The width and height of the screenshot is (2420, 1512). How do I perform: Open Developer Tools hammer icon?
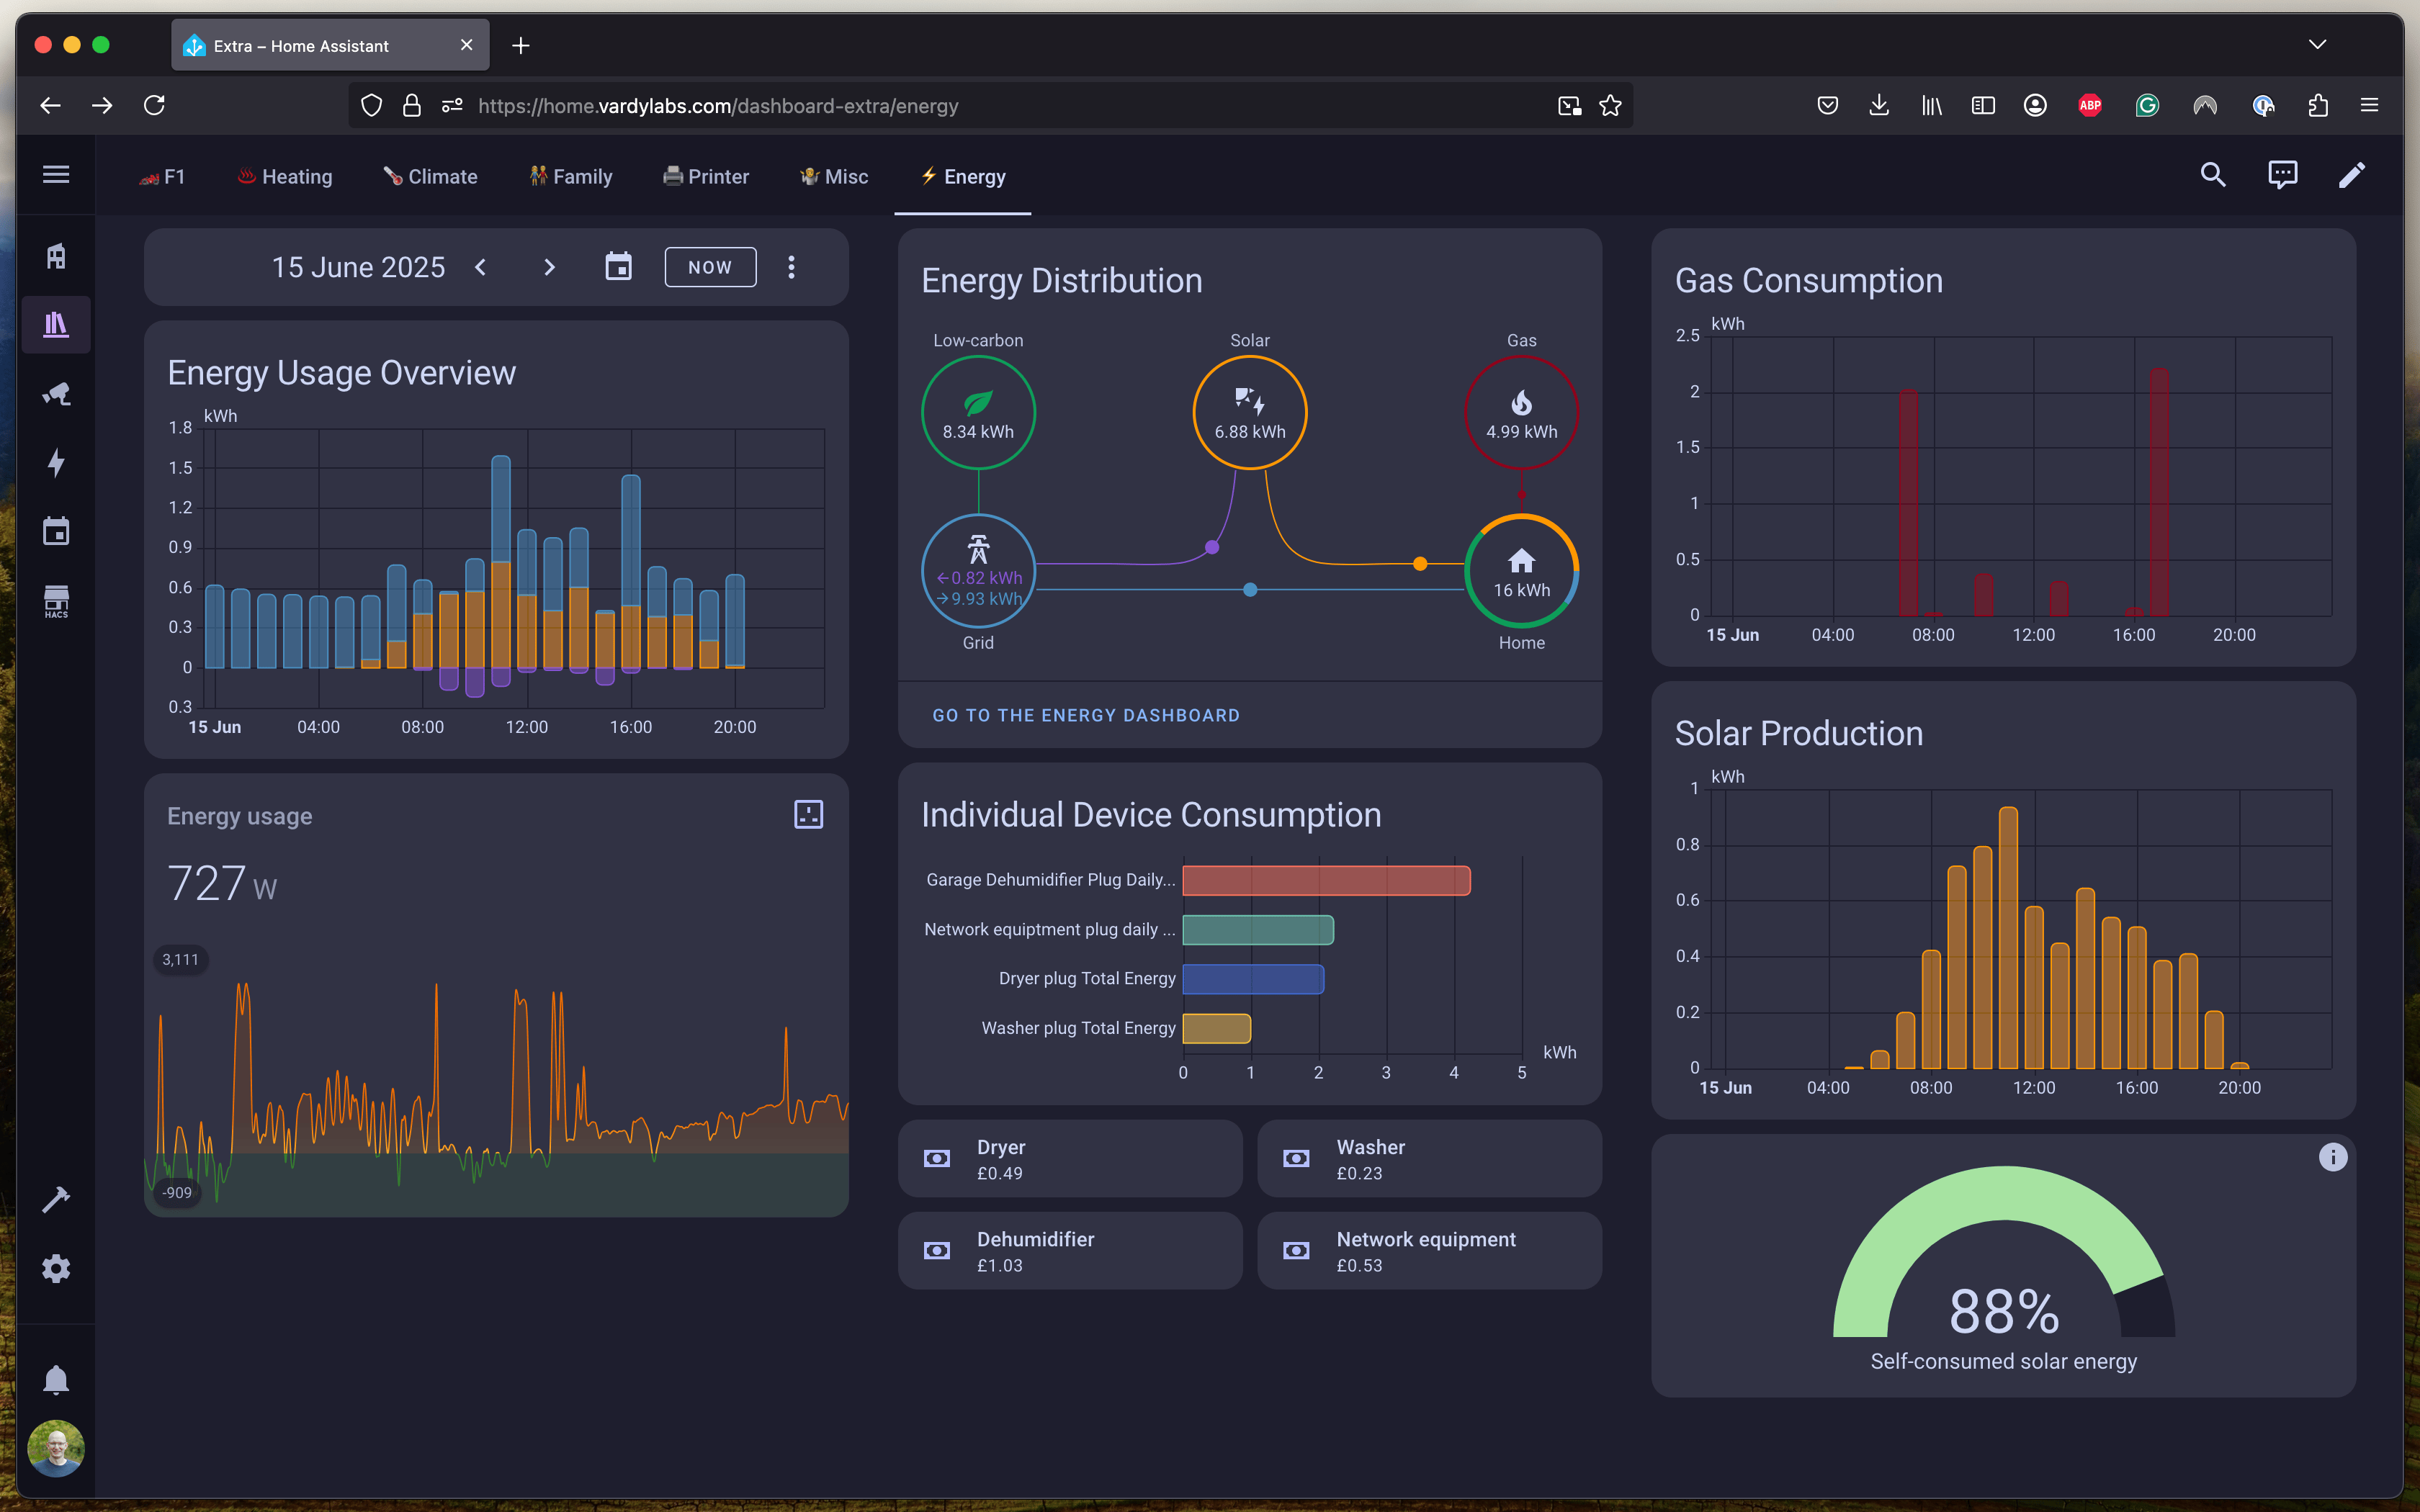tap(56, 1199)
